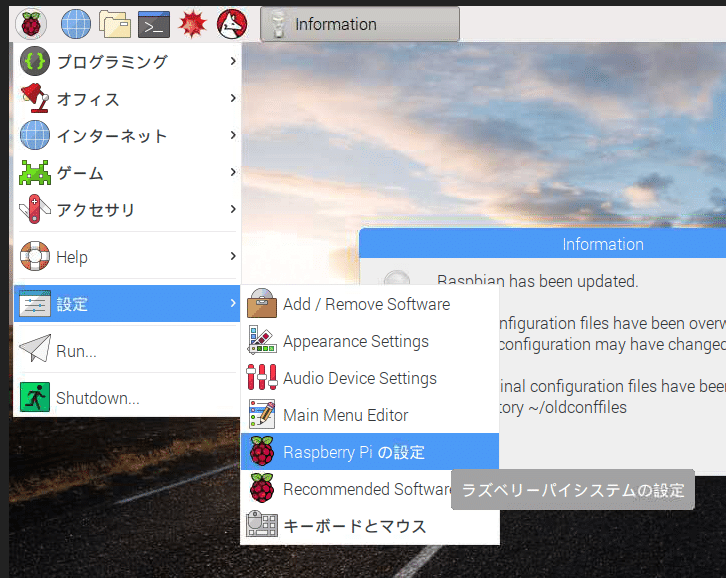Click the keyboard and mouse icon

[262, 524]
